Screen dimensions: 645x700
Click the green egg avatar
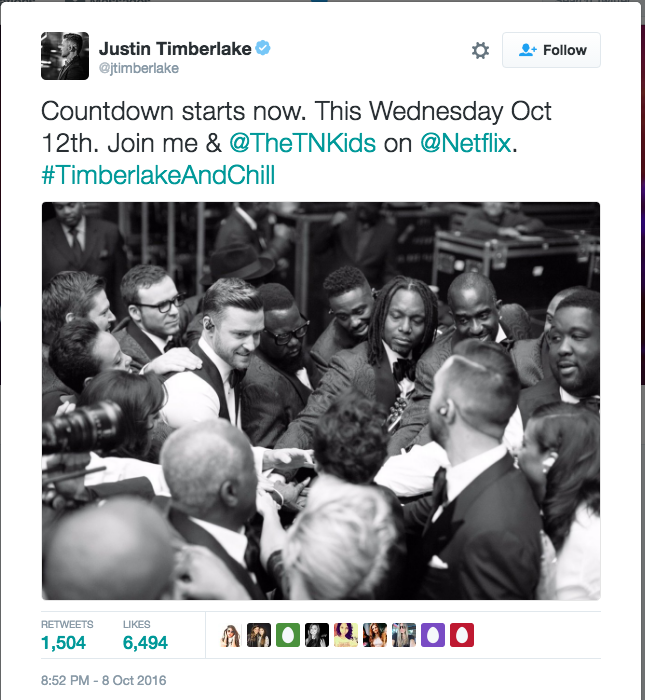[x=288, y=635]
